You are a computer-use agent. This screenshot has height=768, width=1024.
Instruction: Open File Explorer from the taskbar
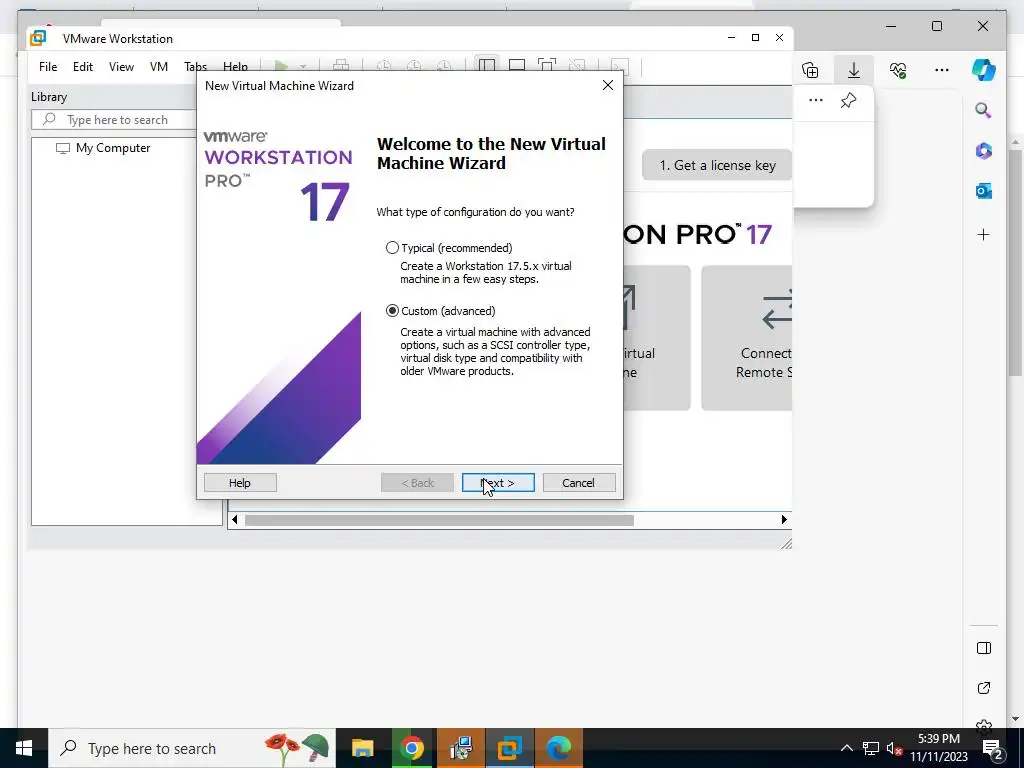point(362,748)
